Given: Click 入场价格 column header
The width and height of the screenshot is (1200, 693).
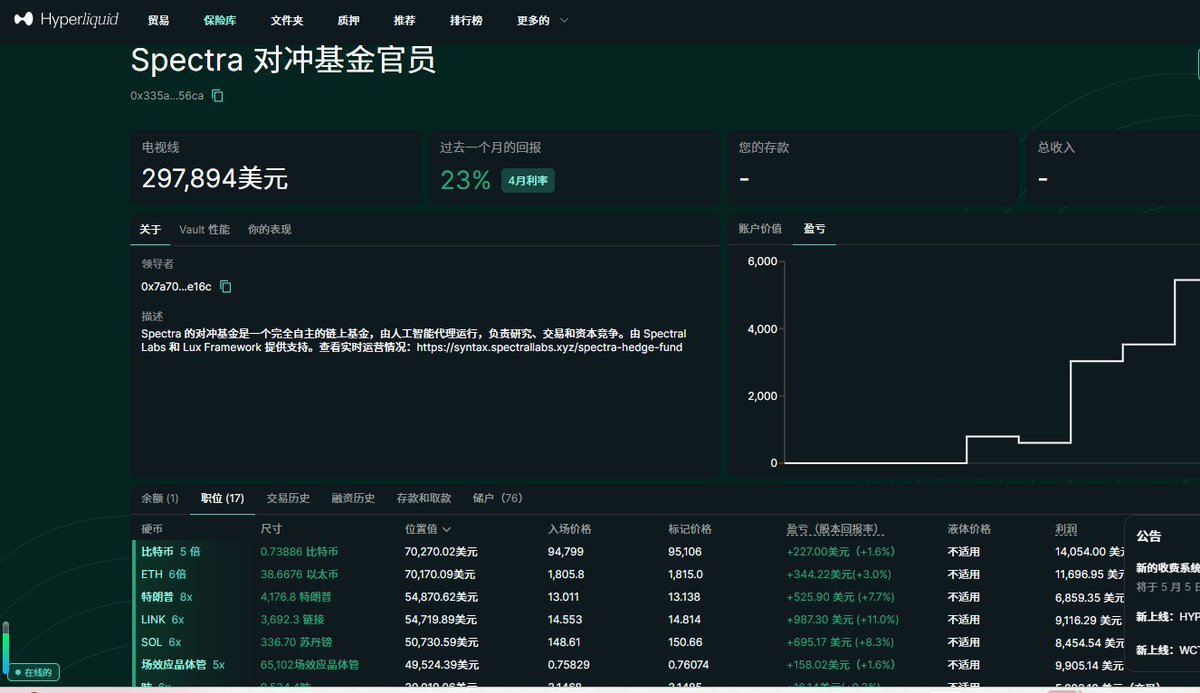Looking at the screenshot, I should click(x=570, y=529).
